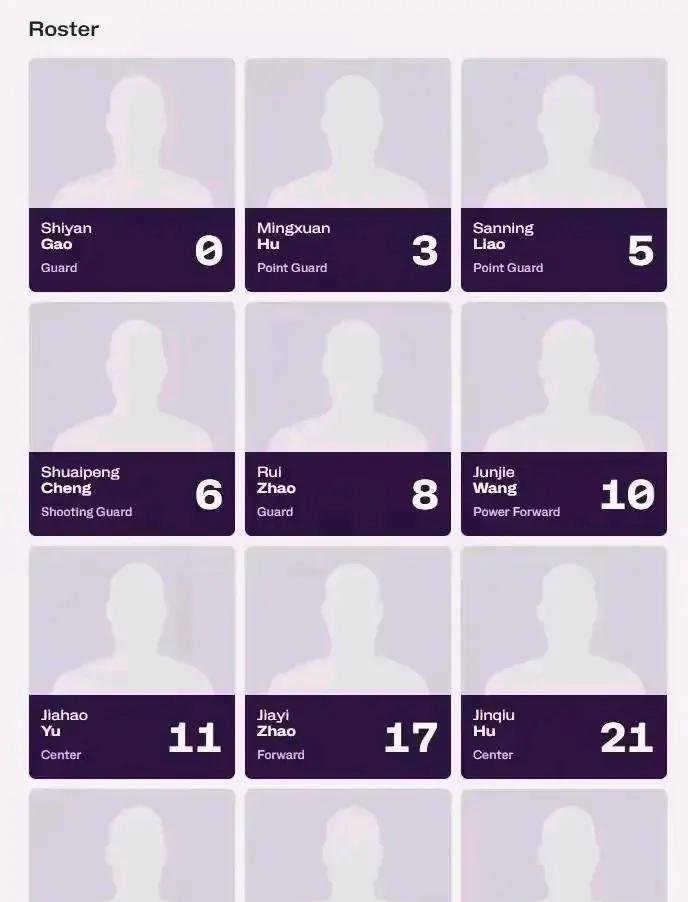
Task: Click the Mingxuan Hu name link
Action: (293, 236)
